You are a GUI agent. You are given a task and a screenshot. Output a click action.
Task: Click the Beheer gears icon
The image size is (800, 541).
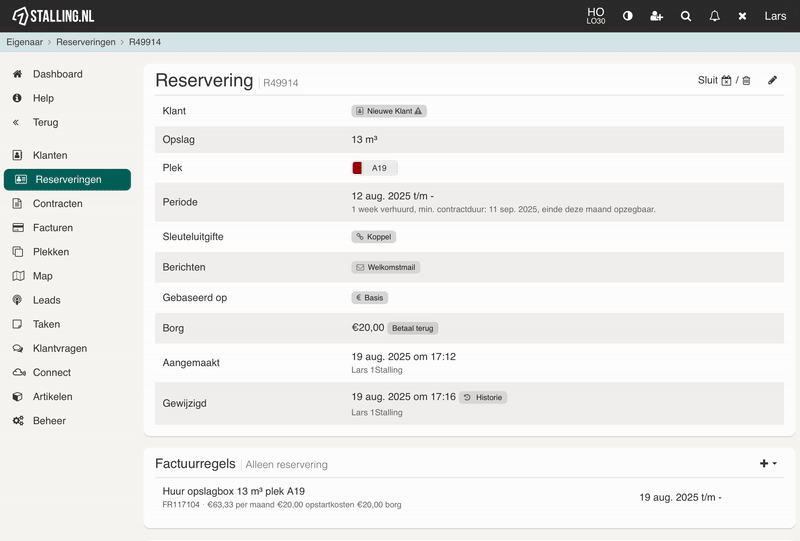[x=18, y=421]
